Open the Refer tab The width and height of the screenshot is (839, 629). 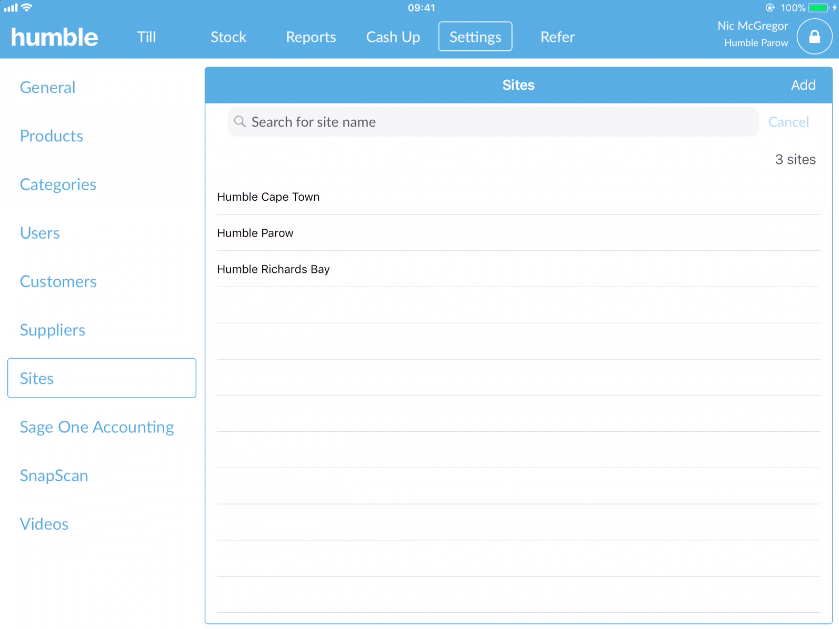click(558, 37)
